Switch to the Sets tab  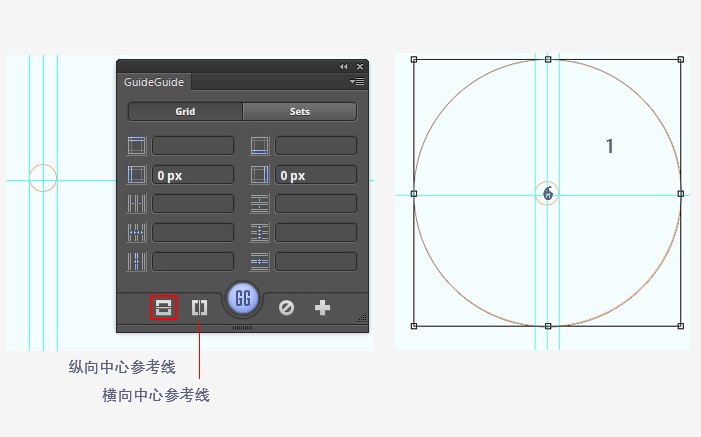[300, 111]
